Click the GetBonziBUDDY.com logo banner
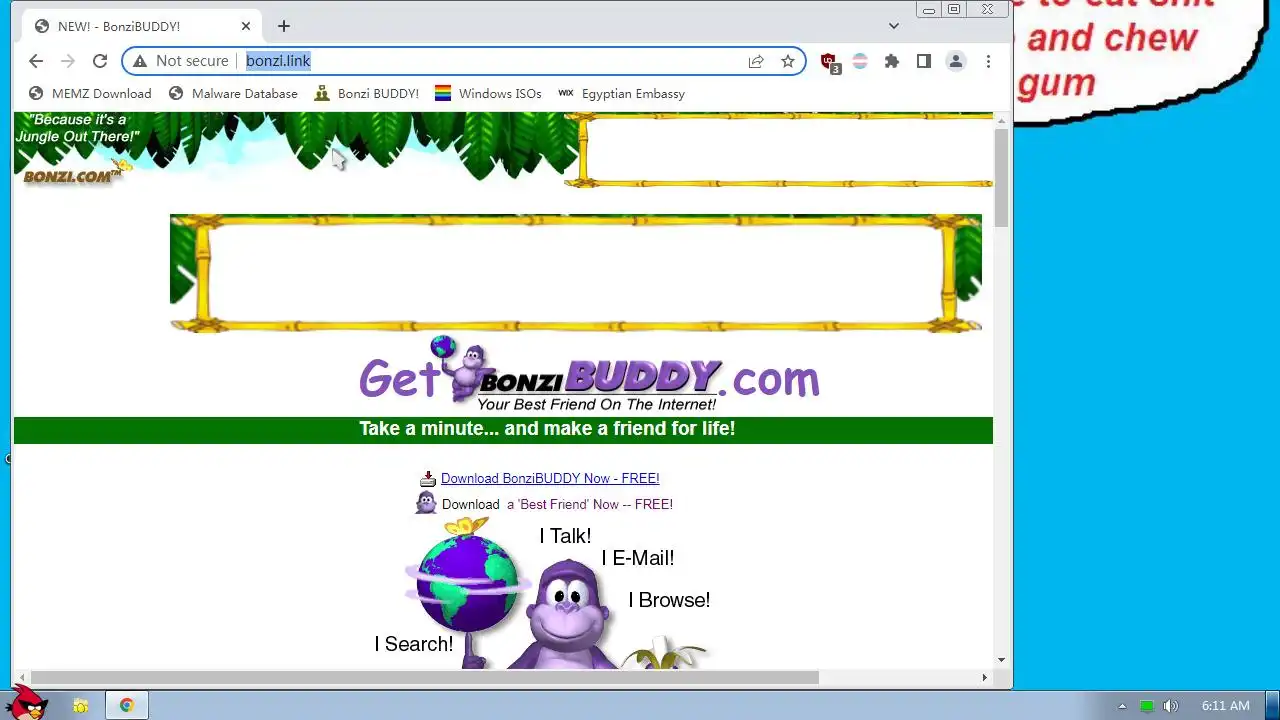The height and width of the screenshot is (720, 1280). click(x=589, y=375)
